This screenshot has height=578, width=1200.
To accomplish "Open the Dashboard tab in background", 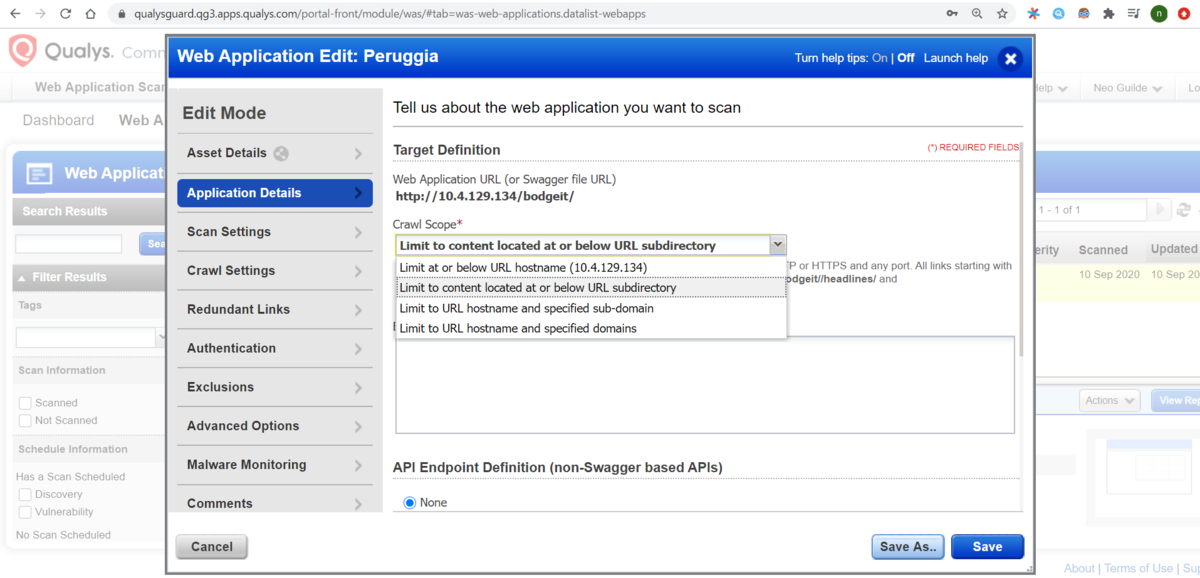I will (58, 120).
